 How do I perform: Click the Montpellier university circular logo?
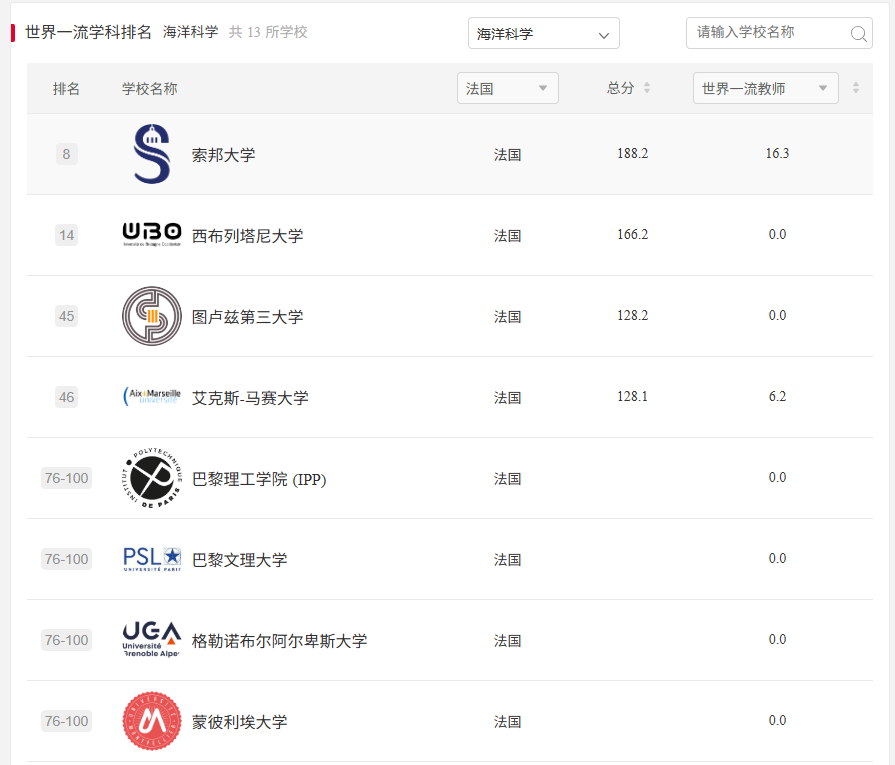151,718
